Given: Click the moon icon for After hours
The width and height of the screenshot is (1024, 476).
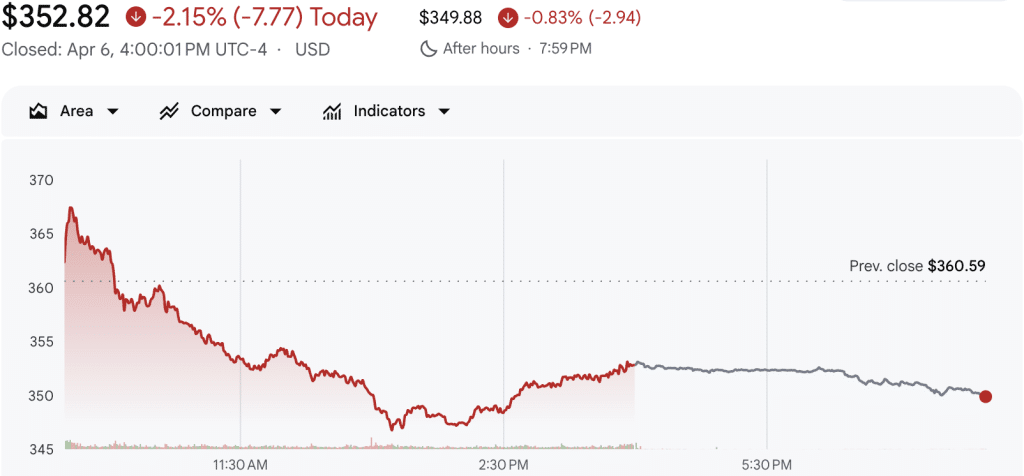Looking at the screenshot, I should point(429,48).
